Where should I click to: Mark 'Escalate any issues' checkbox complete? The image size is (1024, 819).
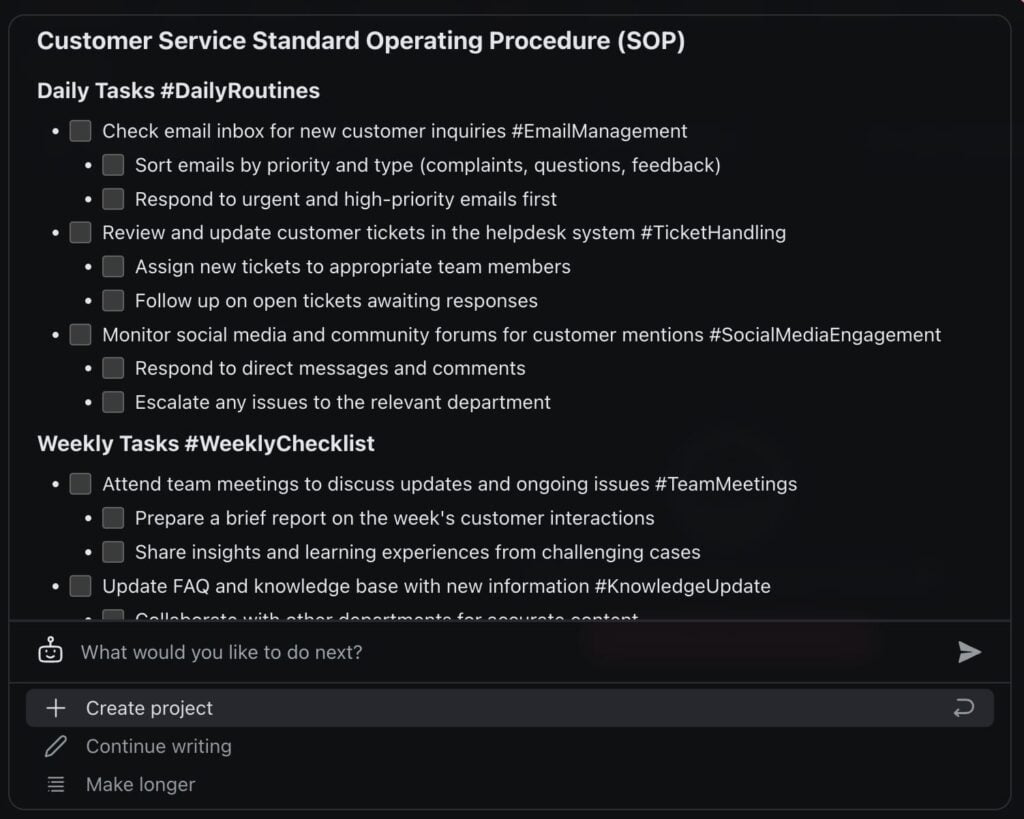pos(113,402)
